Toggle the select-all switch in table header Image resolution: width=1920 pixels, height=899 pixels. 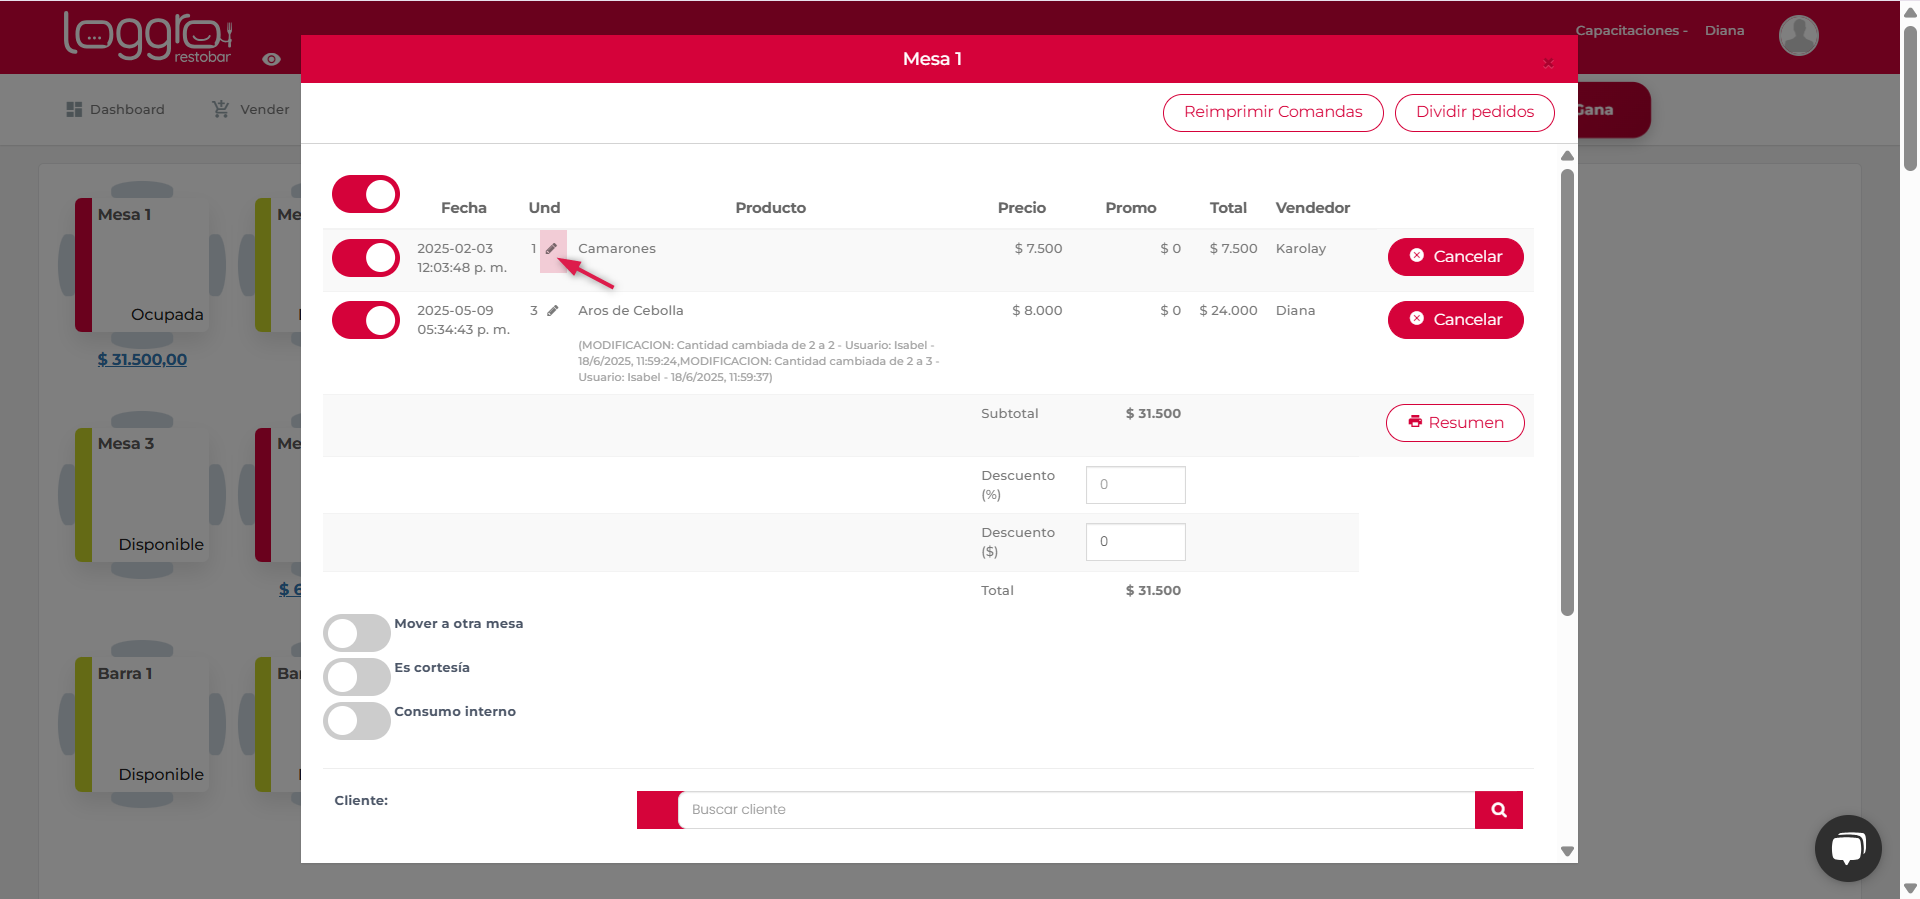366,194
